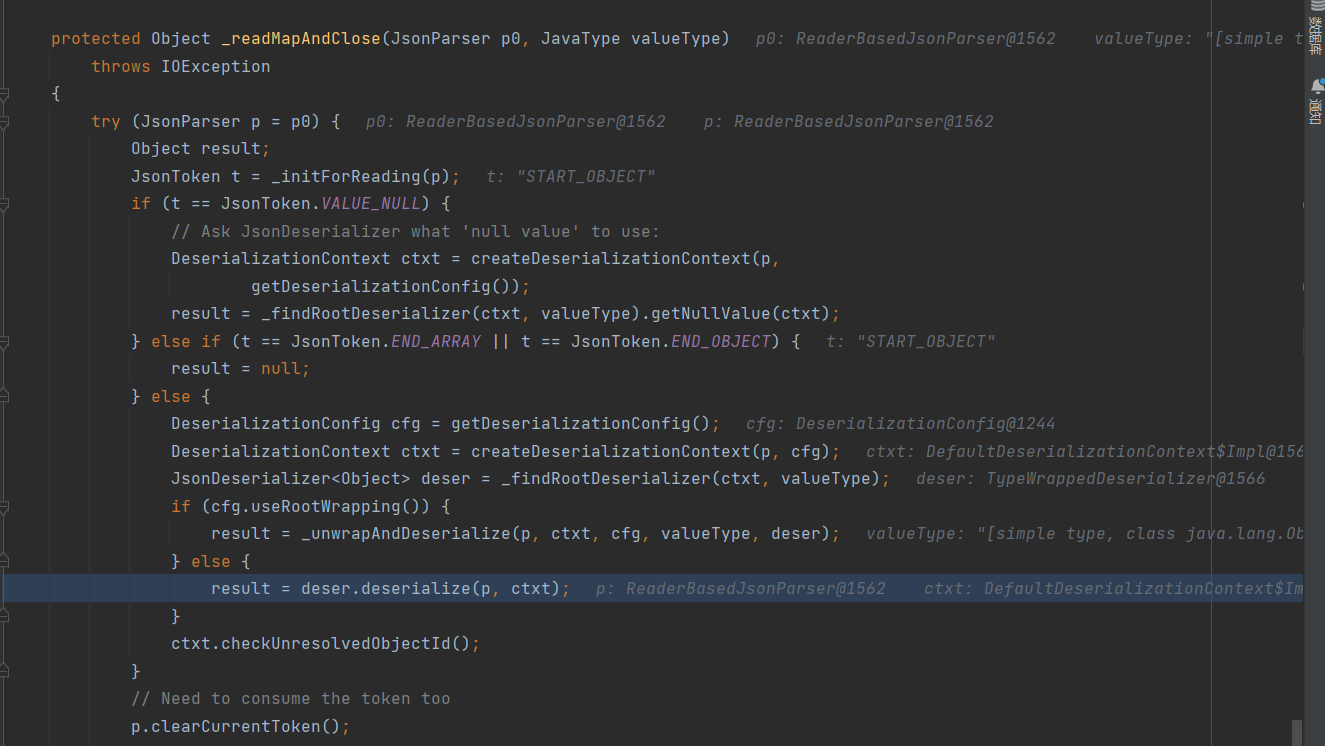The image size is (1325, 746).
Task: Click inline hint cfg: DeserializationConfig@1244
Action: pyautogui.click(x=901, y=424)
